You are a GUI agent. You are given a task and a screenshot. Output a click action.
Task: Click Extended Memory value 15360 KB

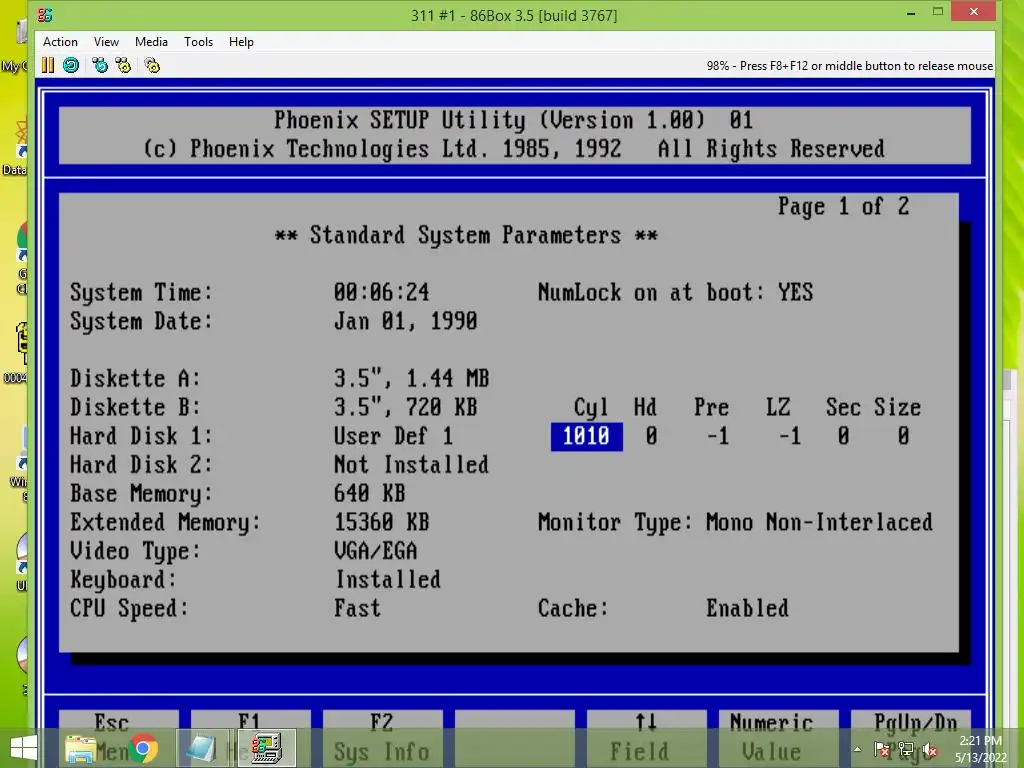[381, 522]
